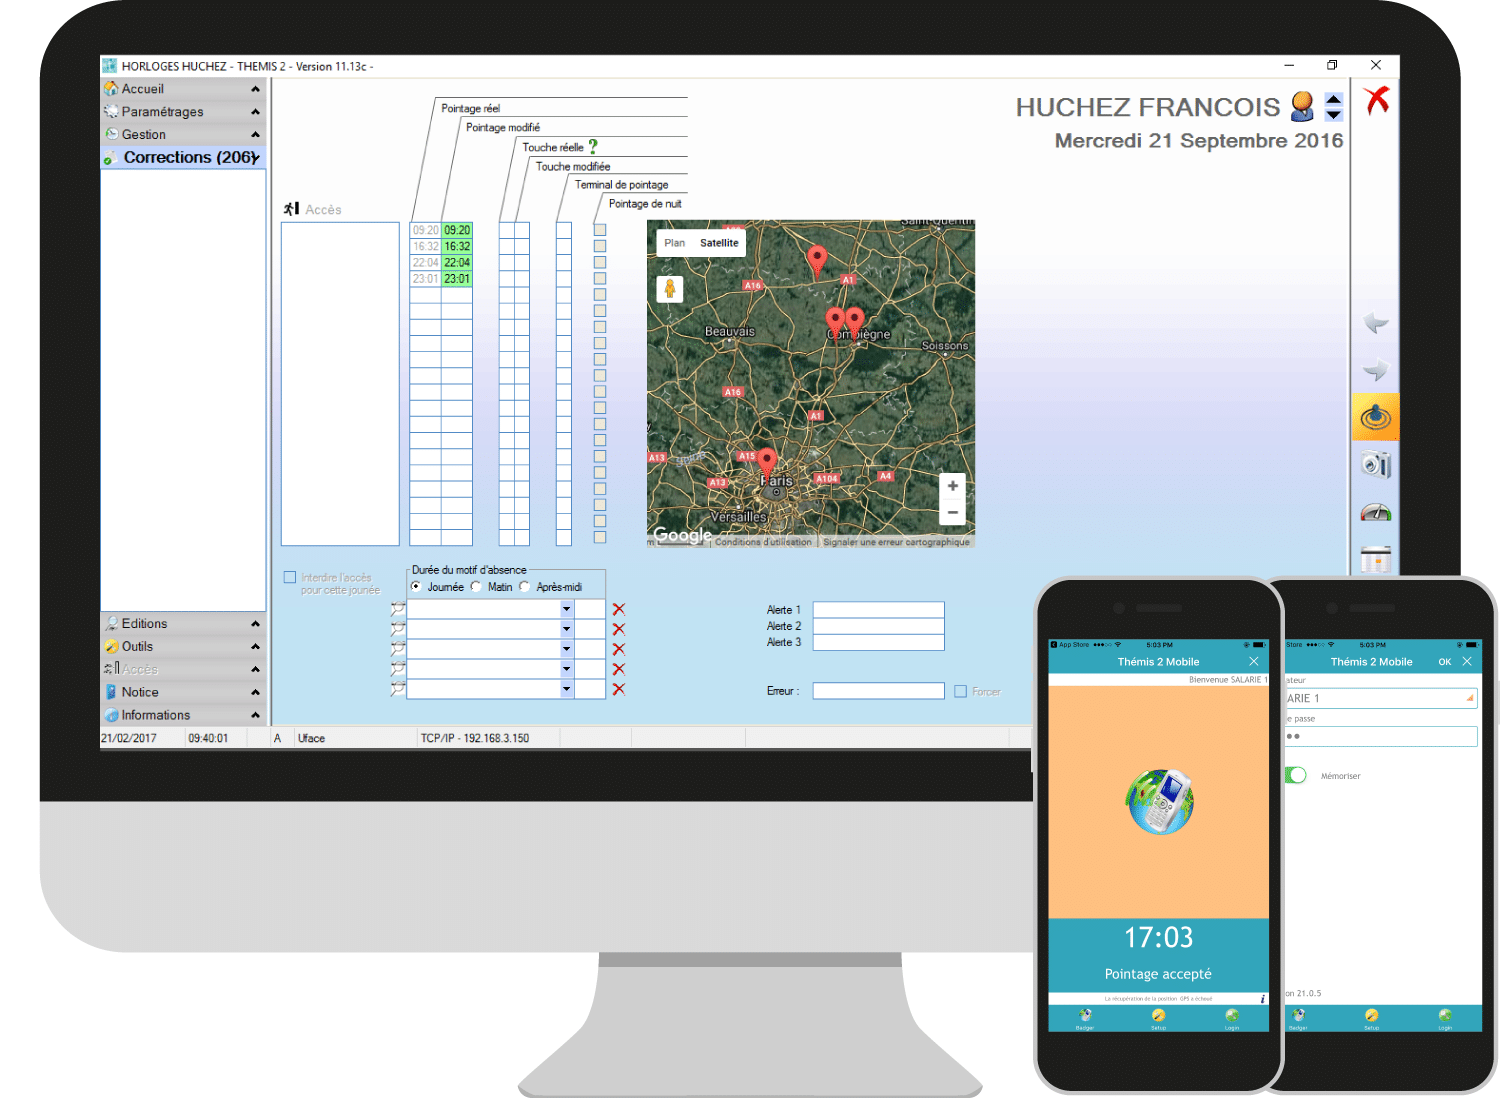Expand the Informations sidebar section arrow

pyautogui.click(x=255, y=716)
